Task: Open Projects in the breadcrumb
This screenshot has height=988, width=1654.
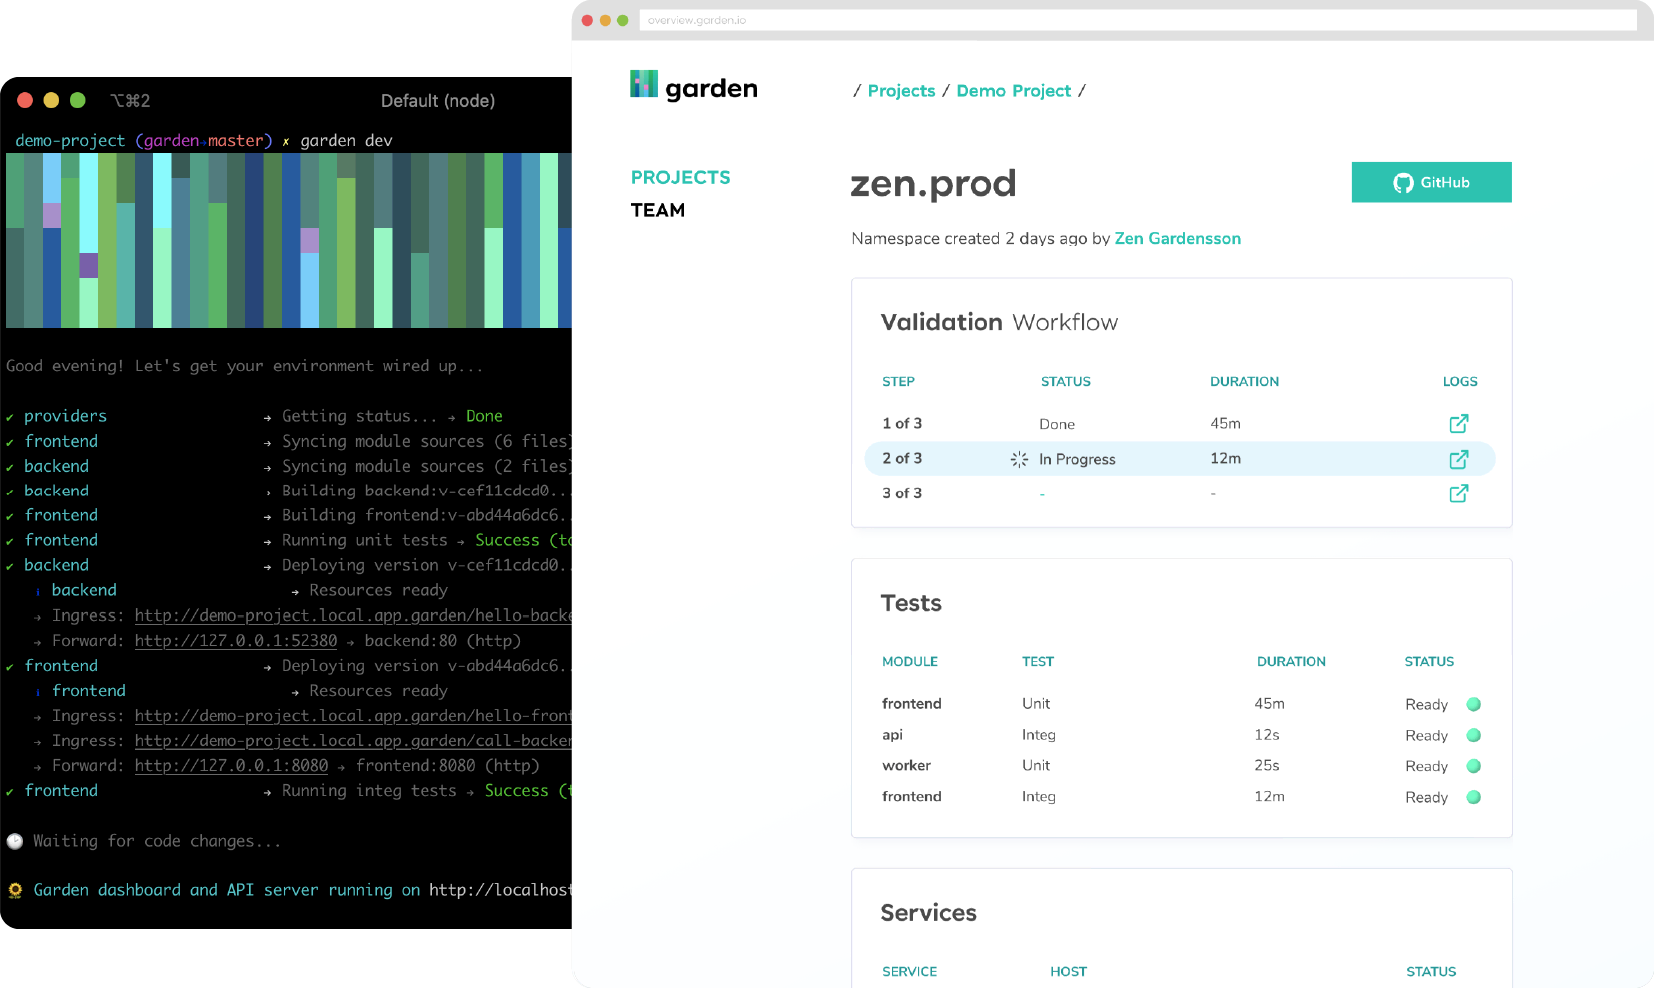Action: (x=901, y=91)
